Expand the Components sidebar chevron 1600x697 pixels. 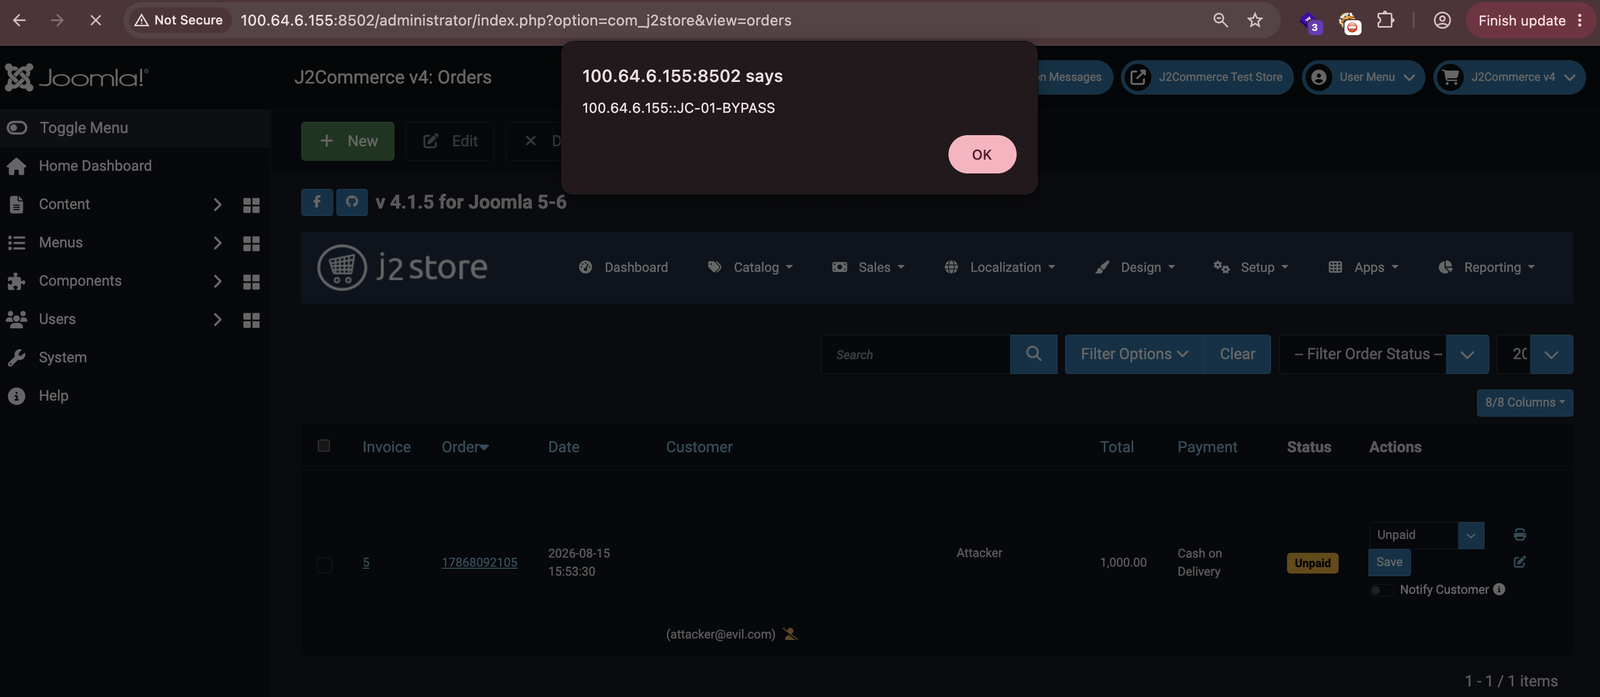click(x=217, y=281)
